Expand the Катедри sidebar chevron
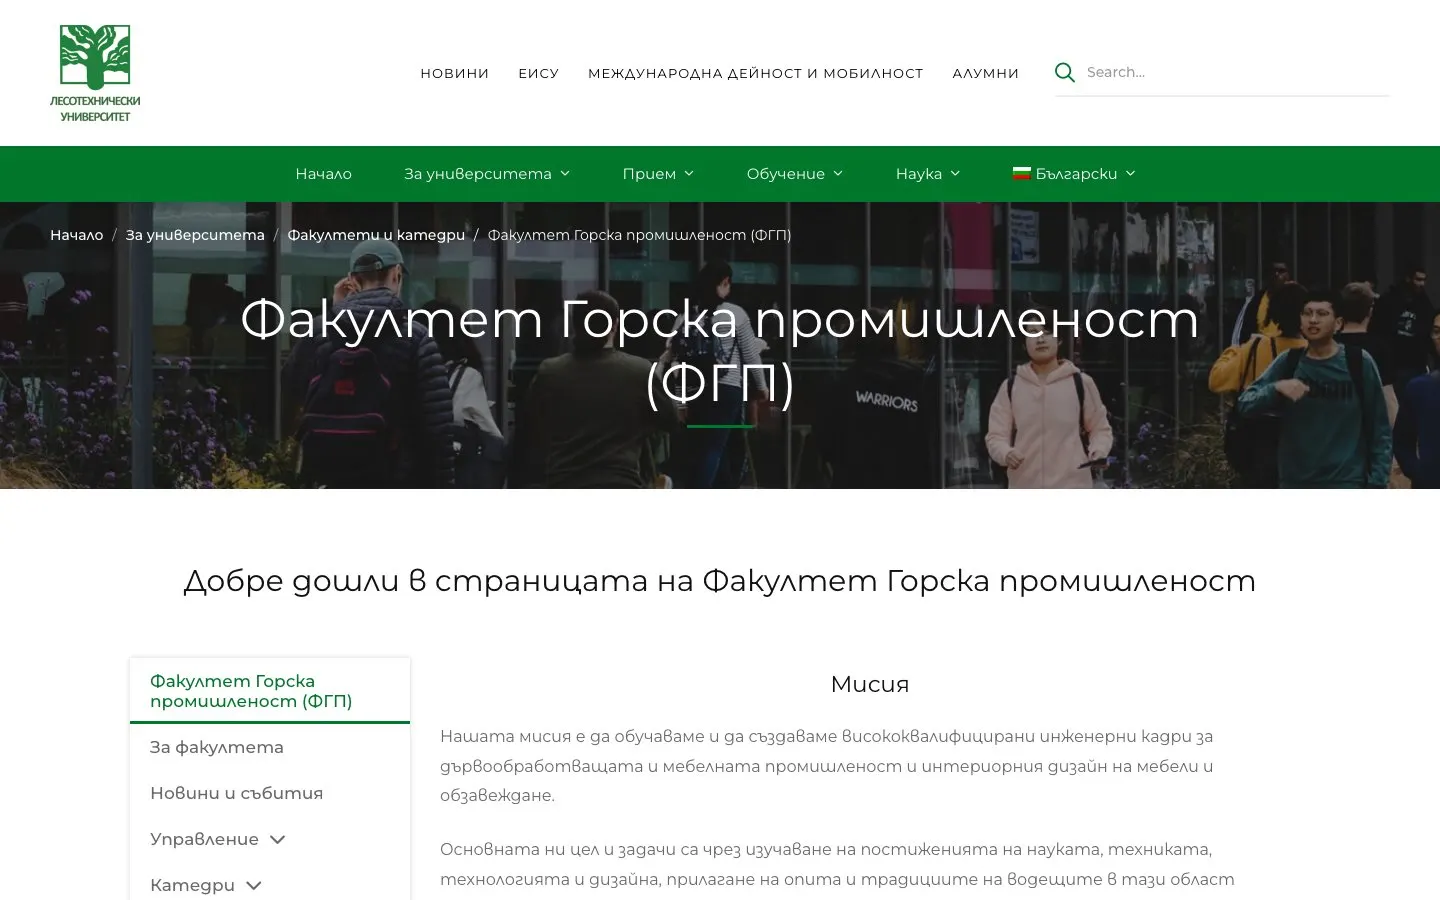Screen dimensions: 1440x900 254,885
